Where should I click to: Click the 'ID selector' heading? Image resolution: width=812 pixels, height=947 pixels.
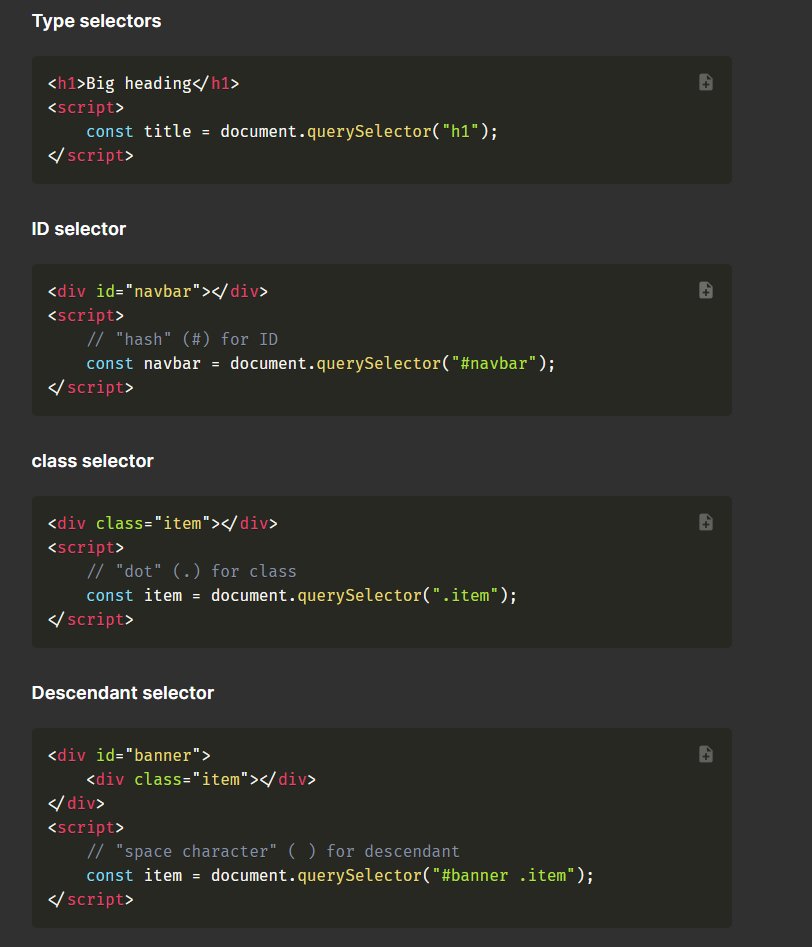(79, 229)
